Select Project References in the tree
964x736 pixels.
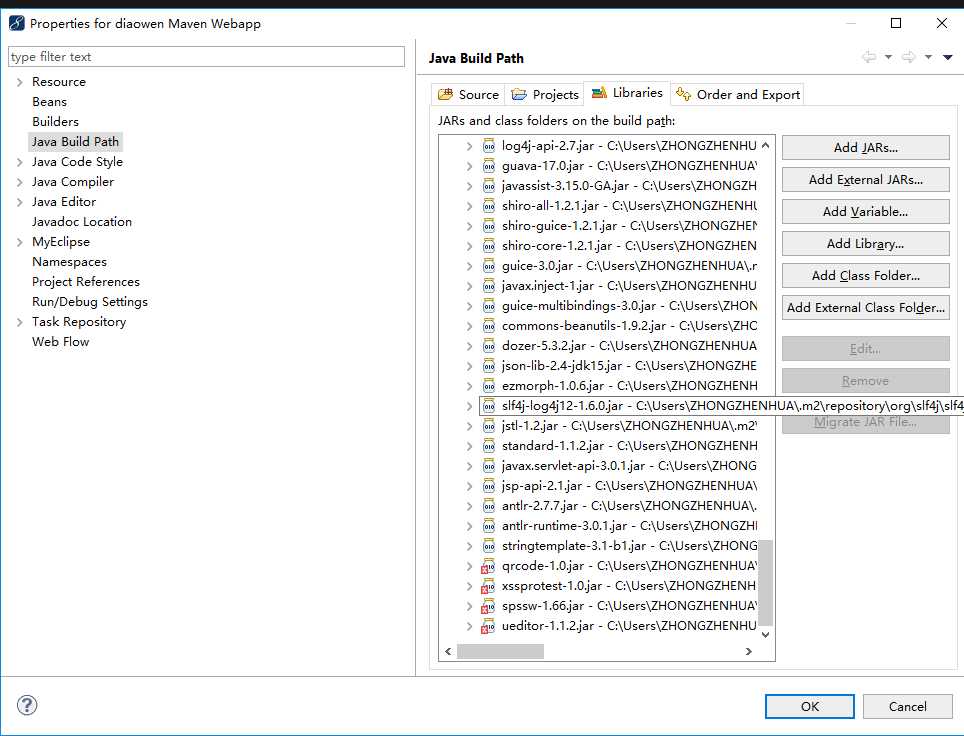(x=86, y=282)
